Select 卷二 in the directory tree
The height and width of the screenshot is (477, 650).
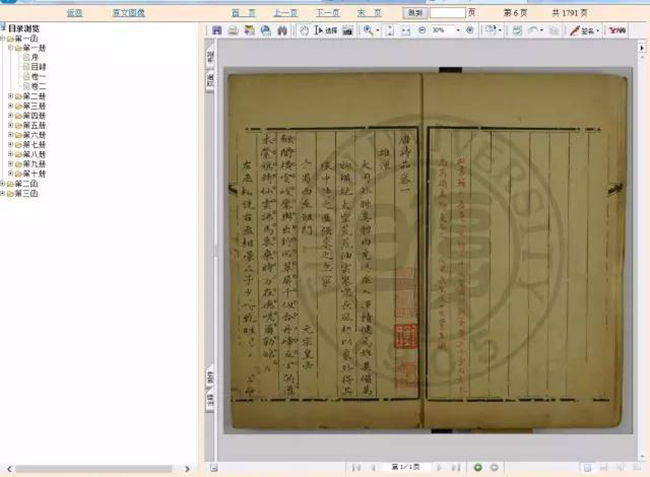coord(39,86)
